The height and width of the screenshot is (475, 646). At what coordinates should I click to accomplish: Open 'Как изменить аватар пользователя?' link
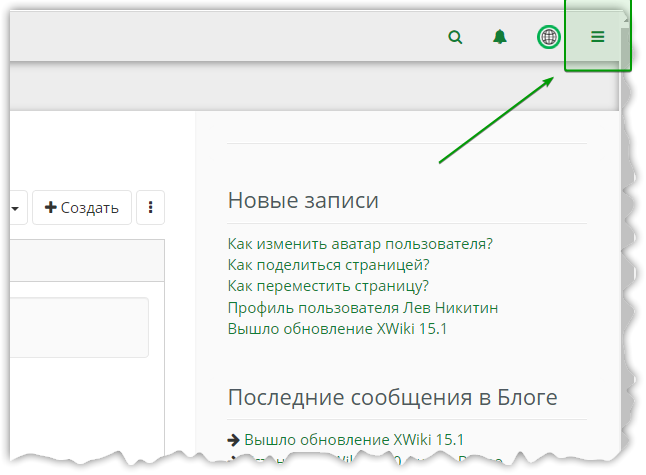click(x=360, y=243)
